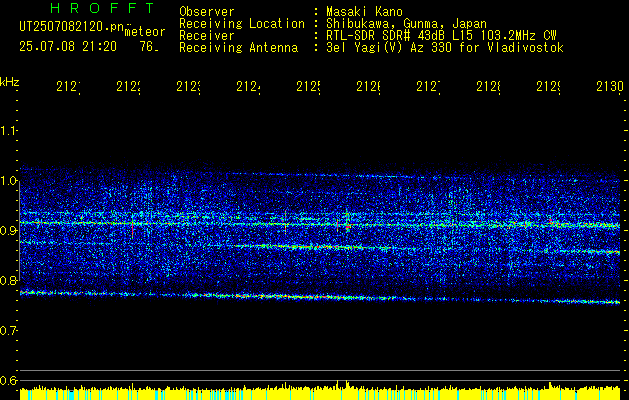
Task: Click the kHz axis unit label
Action: point(9,82)
